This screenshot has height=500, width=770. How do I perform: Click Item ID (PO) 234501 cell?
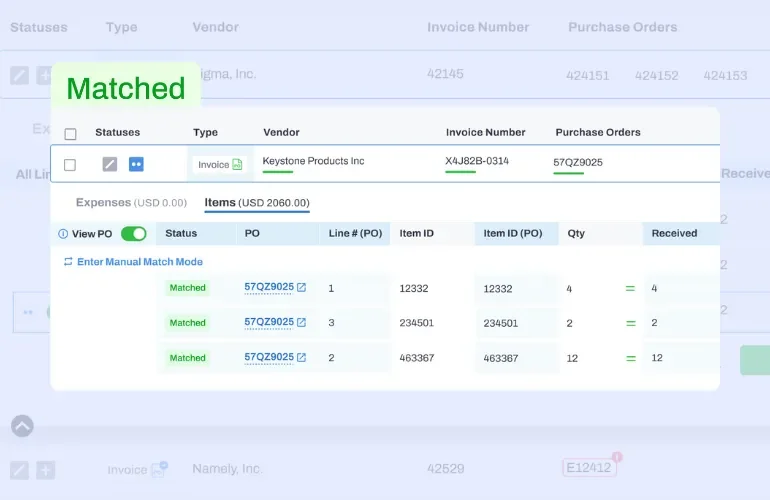coord(500,323)
